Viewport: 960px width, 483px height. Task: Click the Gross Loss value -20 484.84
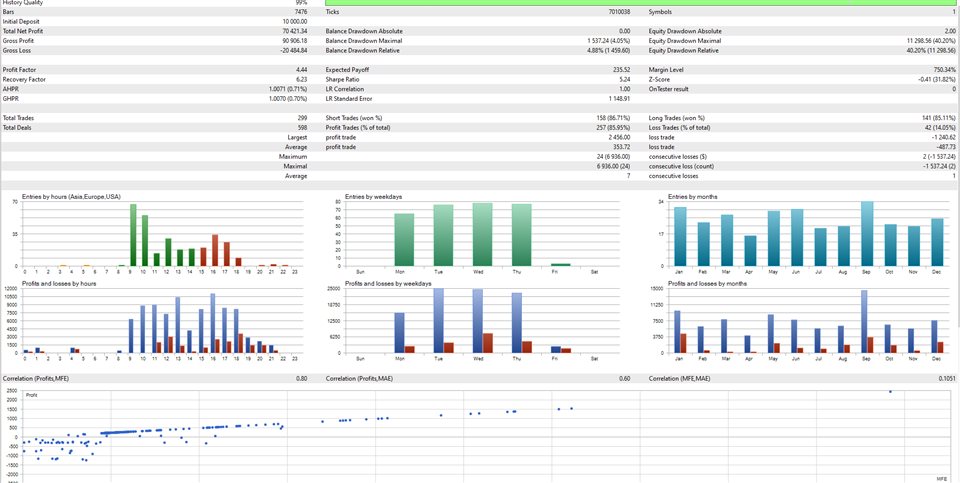(294, 50)
